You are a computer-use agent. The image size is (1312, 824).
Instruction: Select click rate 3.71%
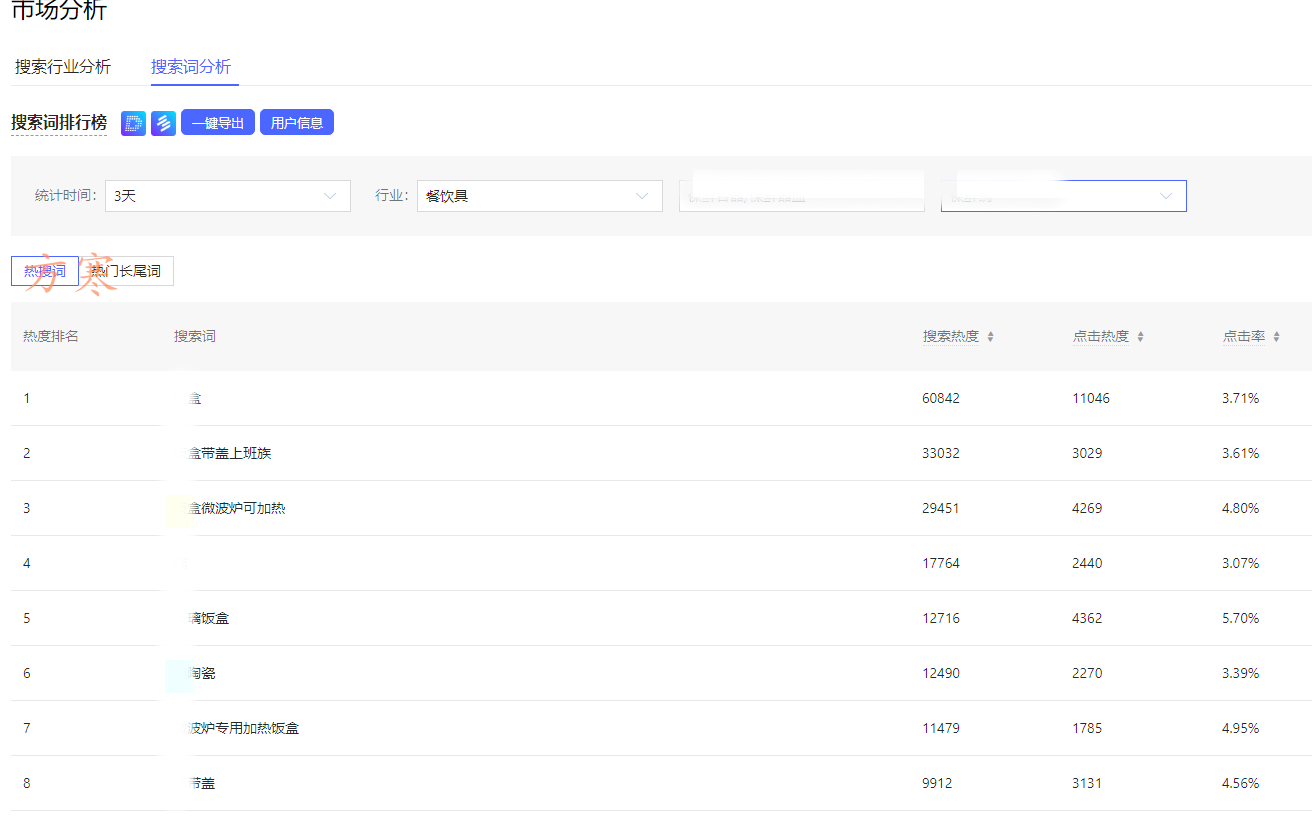(x=1241, y=398)
